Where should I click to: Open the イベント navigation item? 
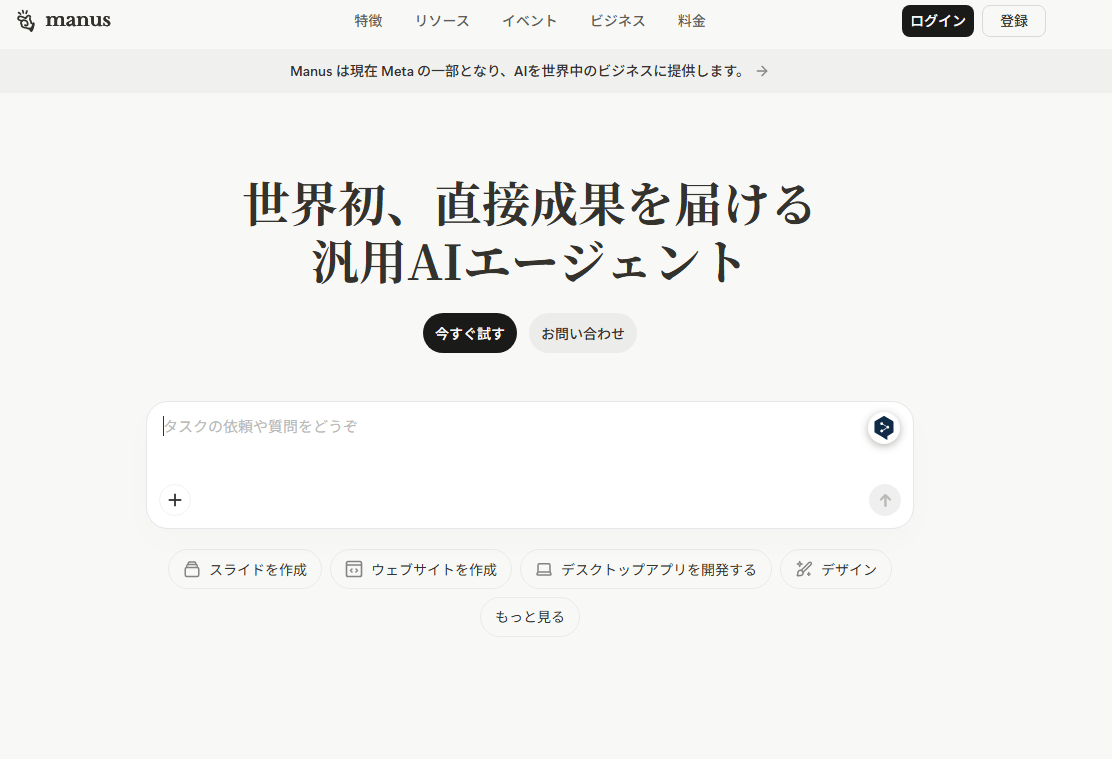pyautogui.click(x=529, y=21)
